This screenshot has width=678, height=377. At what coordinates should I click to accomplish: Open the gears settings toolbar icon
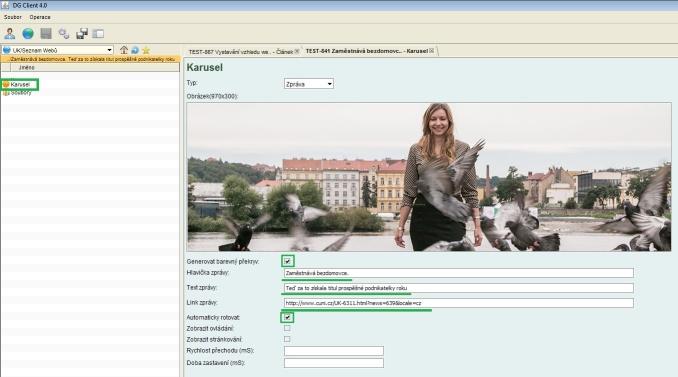click(x=64, y=33)
